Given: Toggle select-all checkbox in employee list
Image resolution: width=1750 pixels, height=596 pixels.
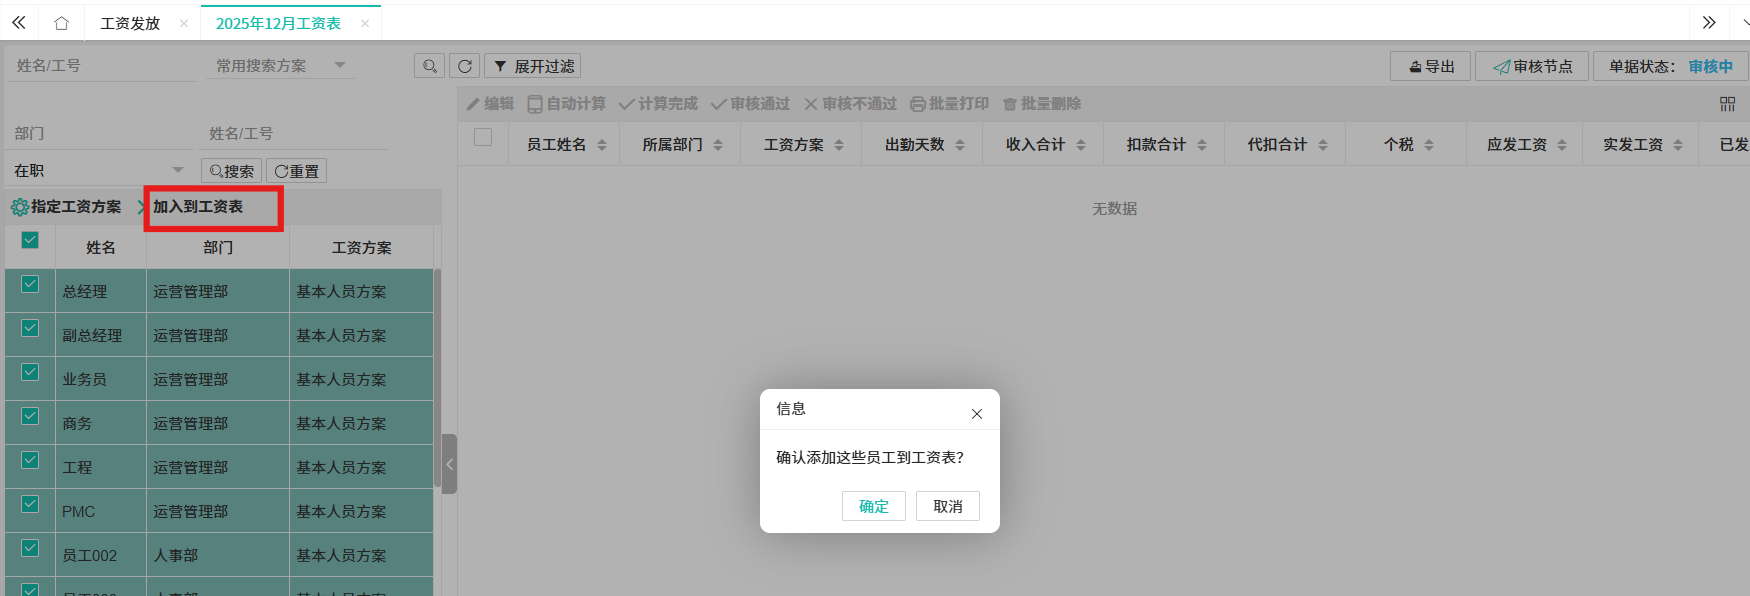Looking at the screenshot, I should click(30, 240).
